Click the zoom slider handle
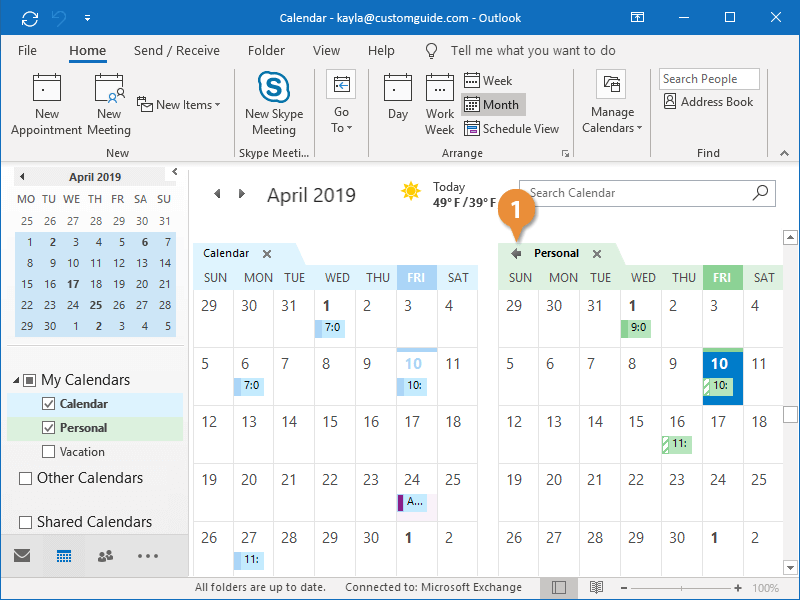 pos(681,588)
